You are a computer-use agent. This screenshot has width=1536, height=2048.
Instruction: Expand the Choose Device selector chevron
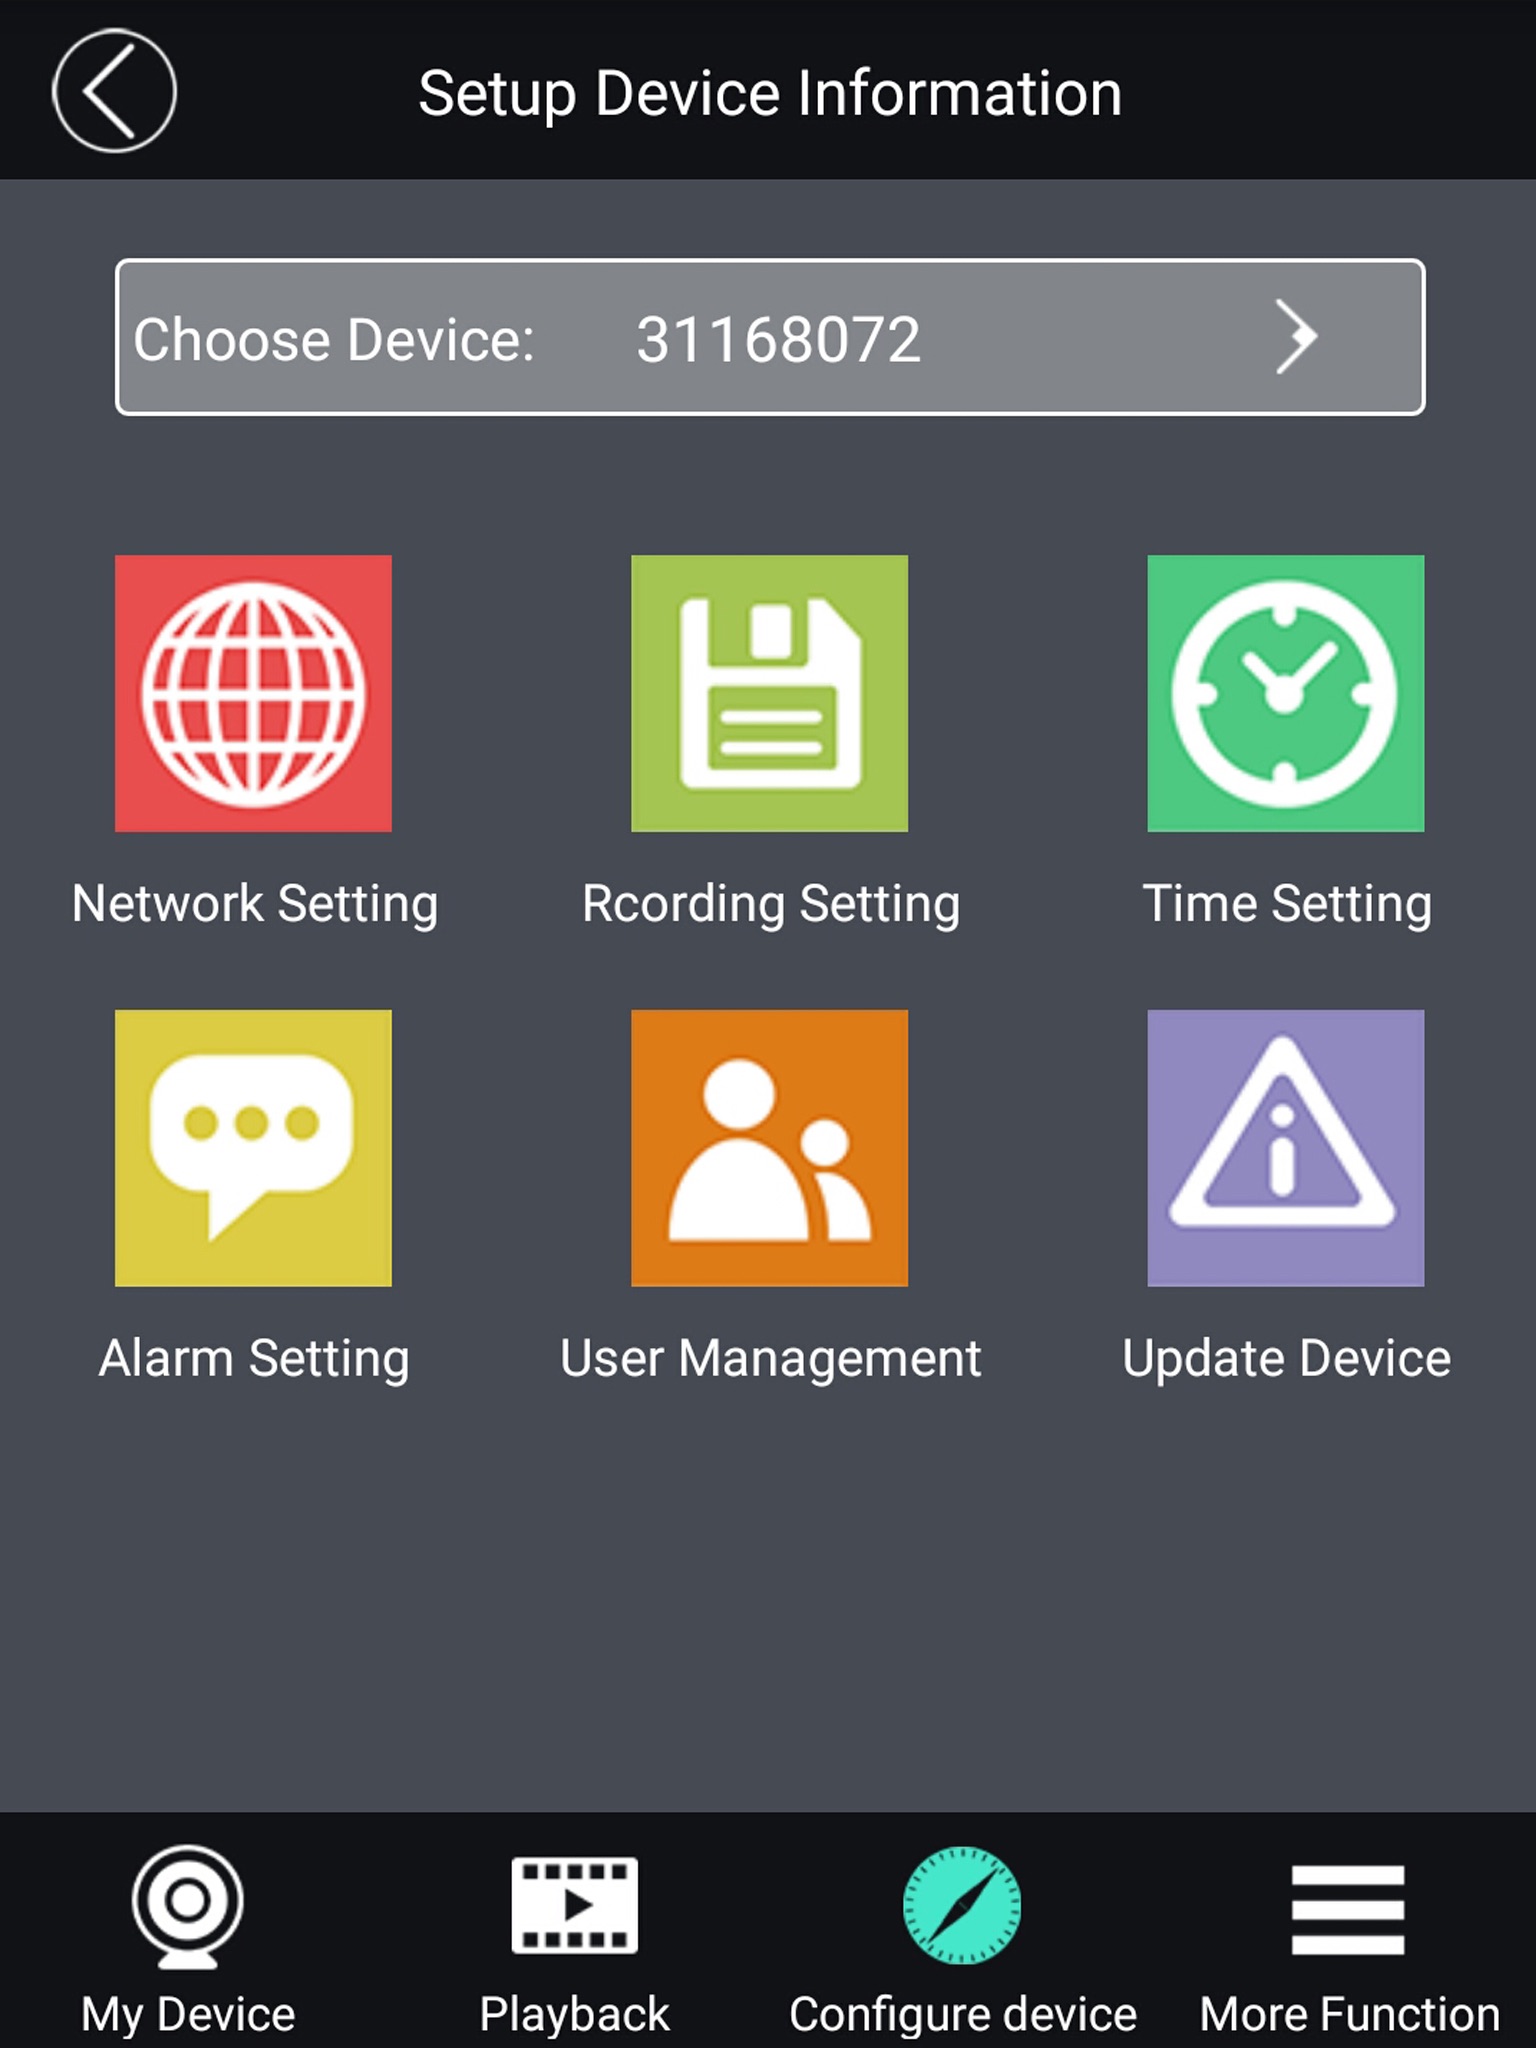pos(1296,338)
